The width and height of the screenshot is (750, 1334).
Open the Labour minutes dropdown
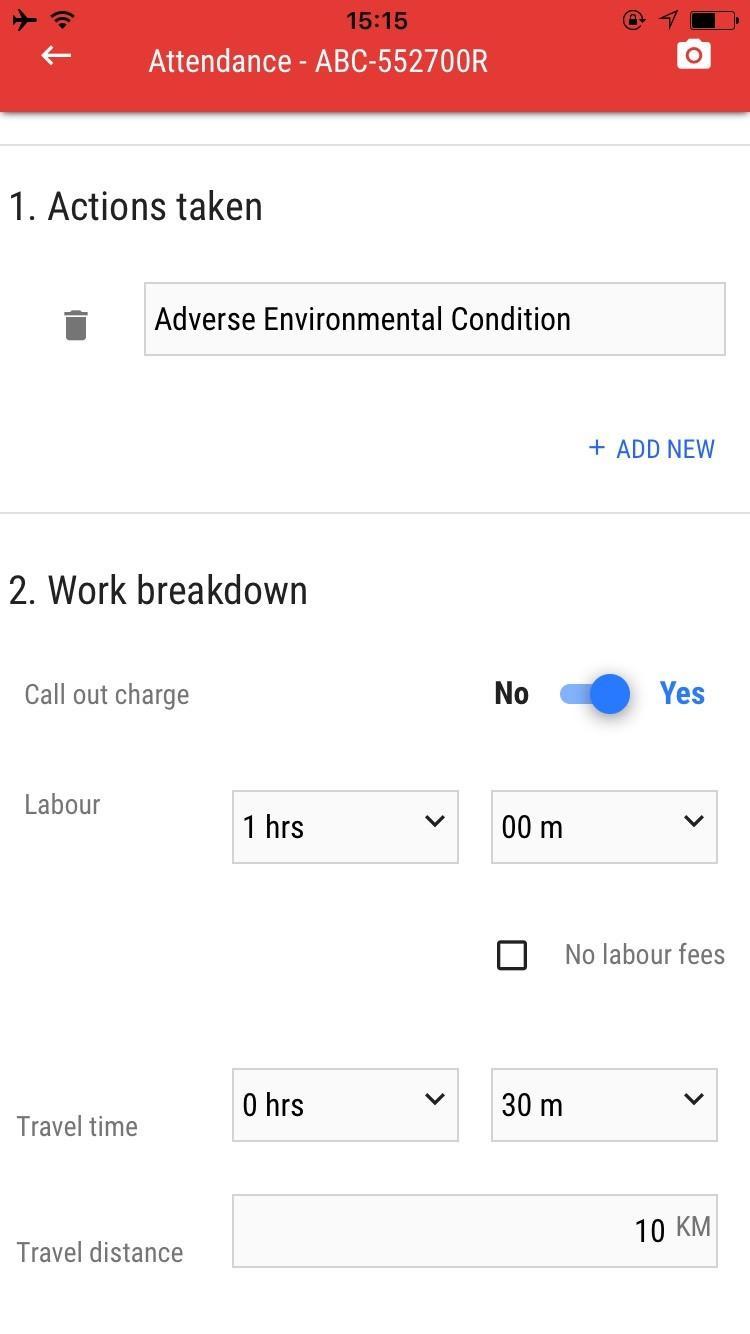point(604,827)
